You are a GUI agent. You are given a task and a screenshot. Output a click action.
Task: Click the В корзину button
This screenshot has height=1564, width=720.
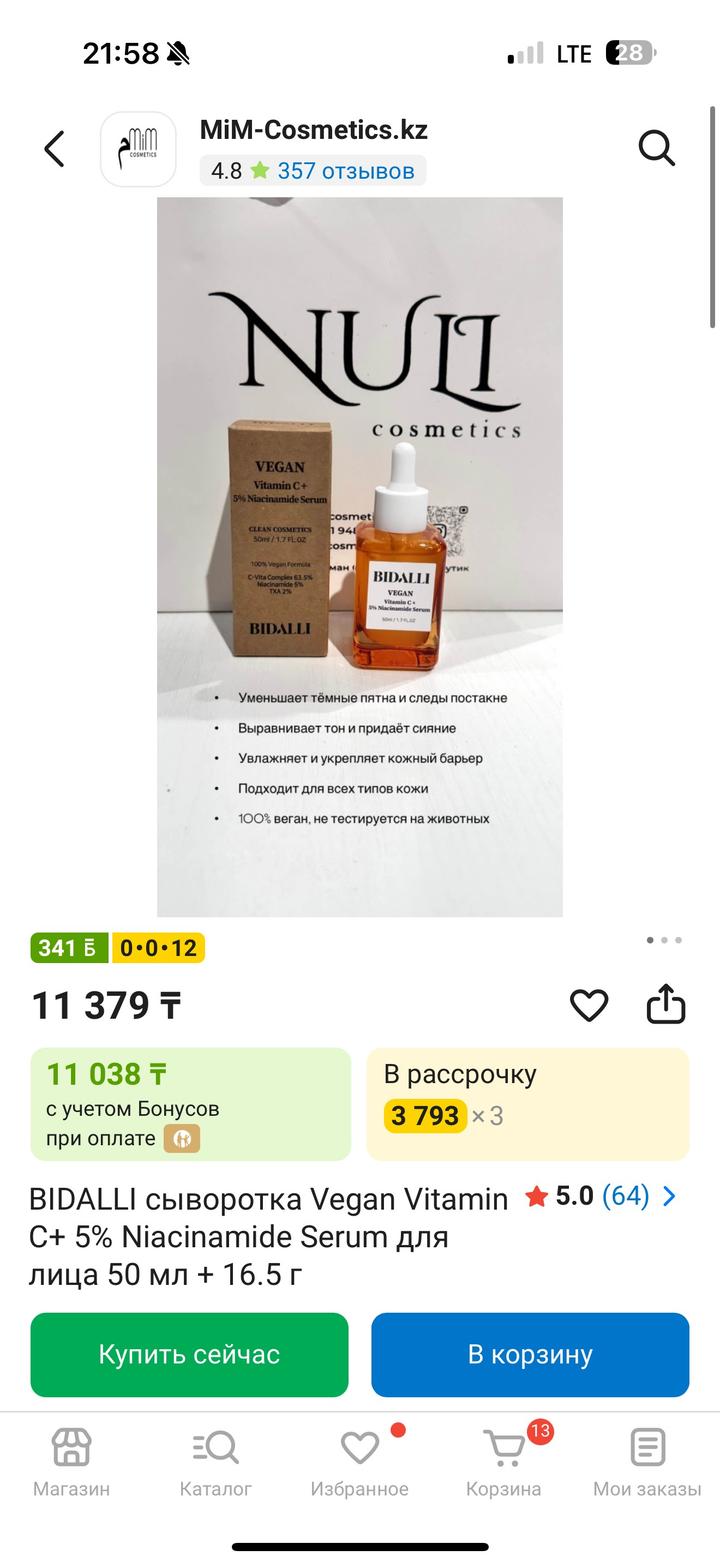530,1354
